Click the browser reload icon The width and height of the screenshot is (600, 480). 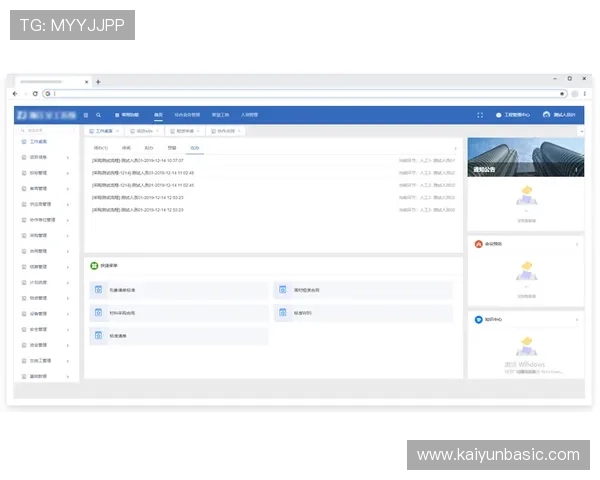pyautogui.click(x=35, y=93)
